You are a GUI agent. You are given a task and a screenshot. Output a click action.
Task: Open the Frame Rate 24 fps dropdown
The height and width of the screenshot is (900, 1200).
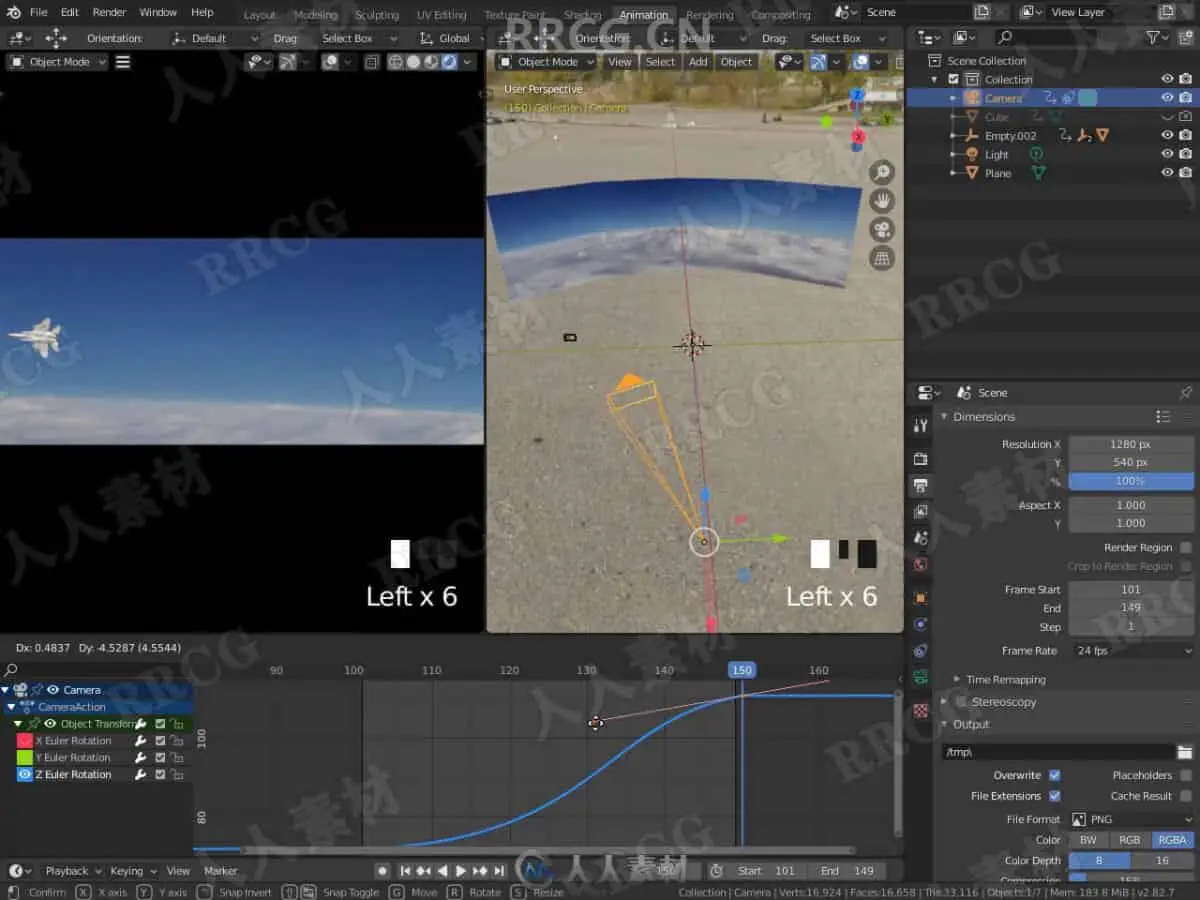tap(1132, 650)
